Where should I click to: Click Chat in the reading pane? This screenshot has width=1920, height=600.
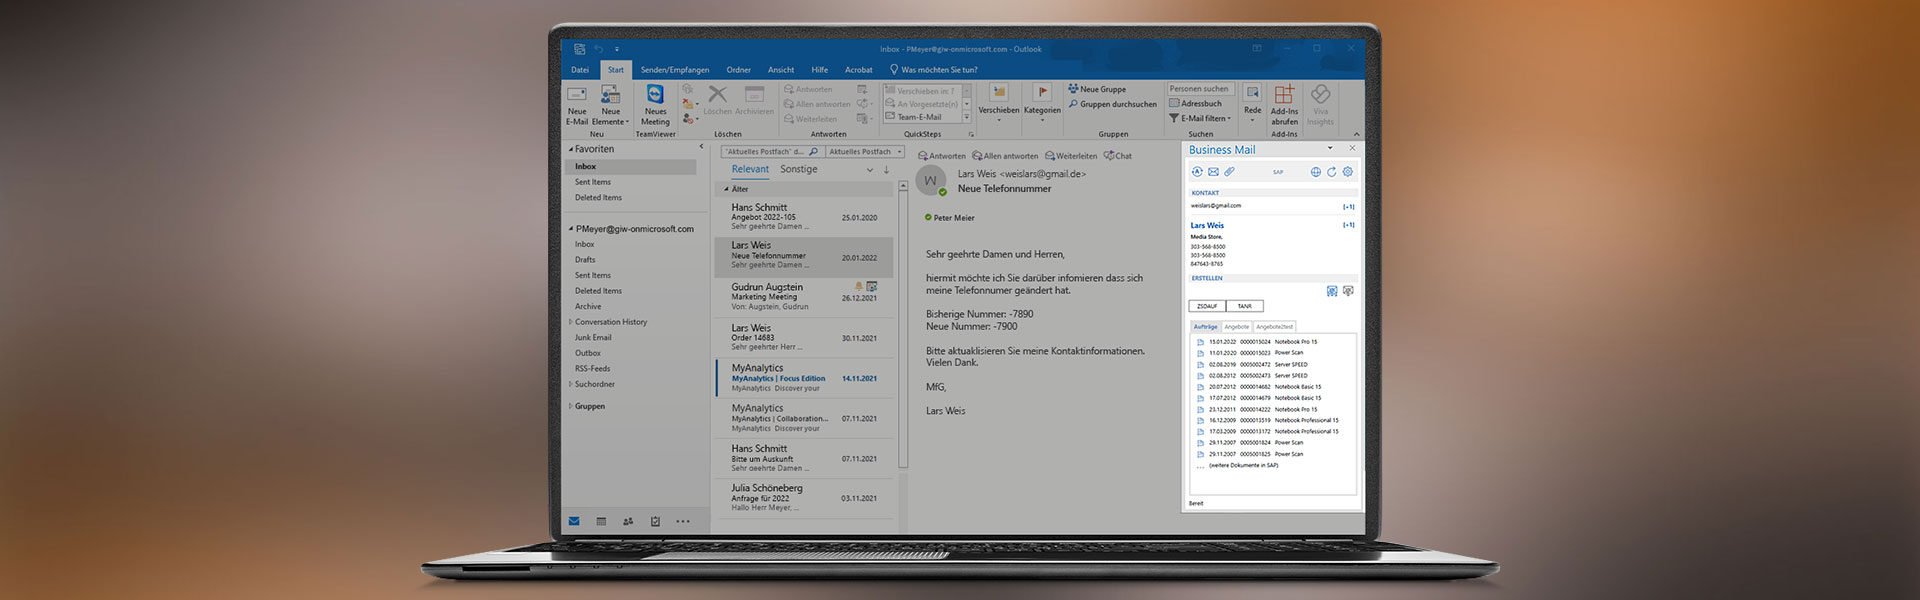point(1118,156)
